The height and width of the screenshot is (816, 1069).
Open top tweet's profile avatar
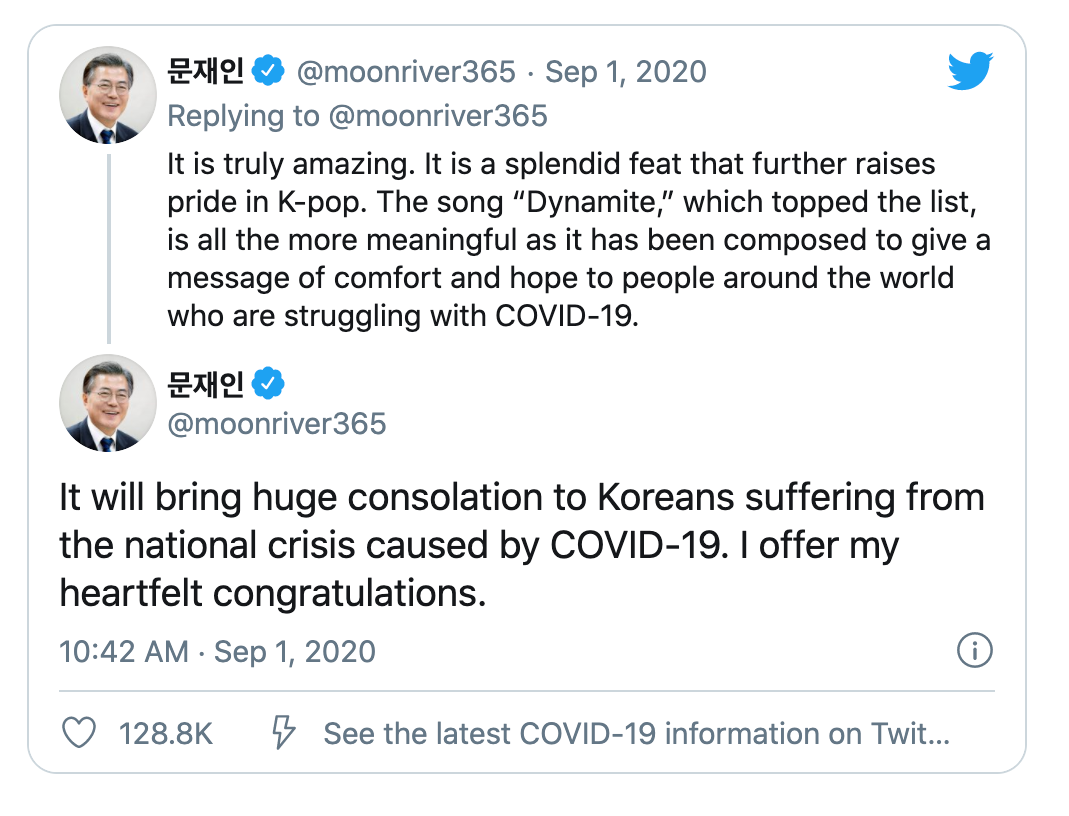point(105,93)
